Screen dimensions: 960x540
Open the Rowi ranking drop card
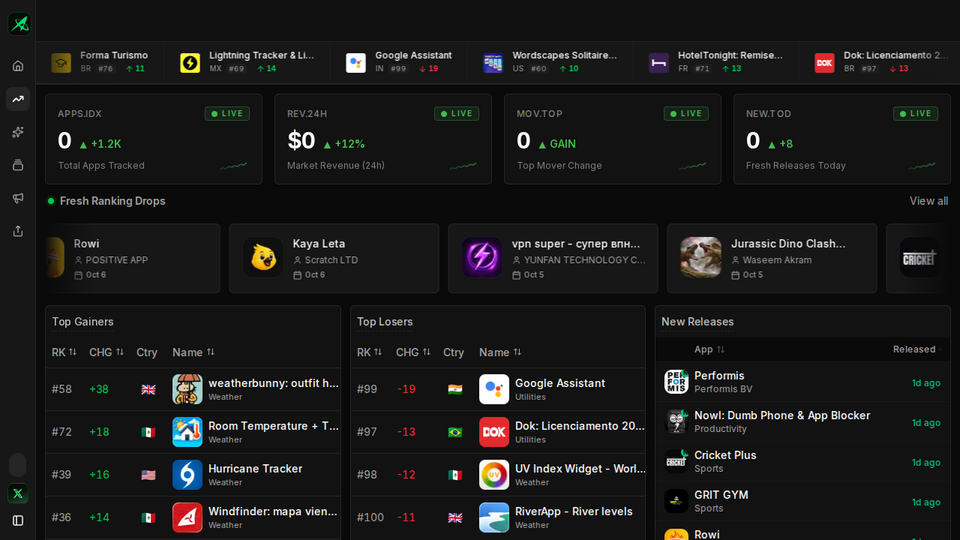[x=133, y=258]
